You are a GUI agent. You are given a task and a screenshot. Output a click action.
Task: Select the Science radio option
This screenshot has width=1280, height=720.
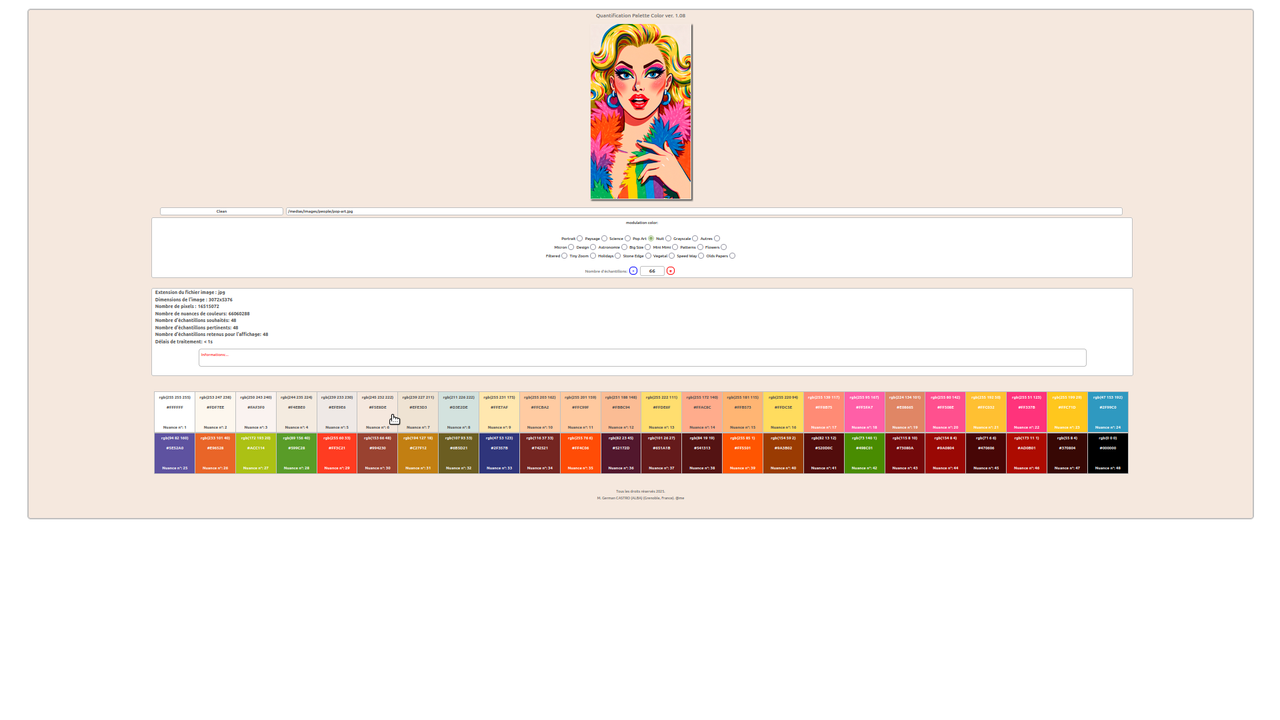pos(628,239)
